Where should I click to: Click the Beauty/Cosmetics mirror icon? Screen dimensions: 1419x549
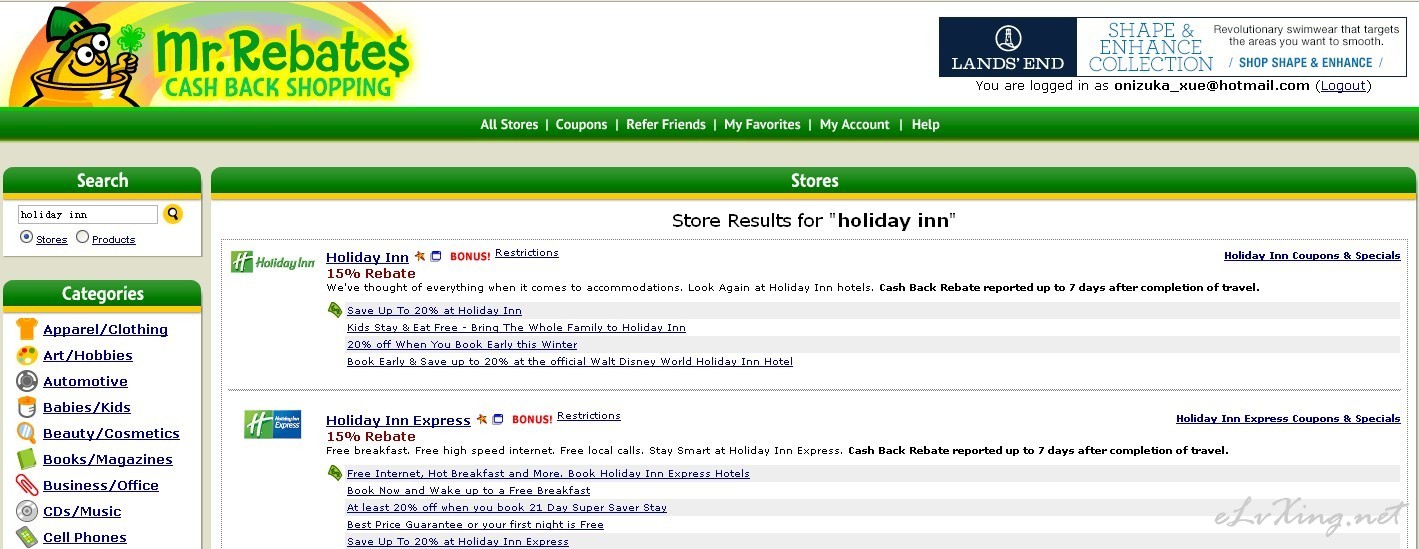tap(27, 433)
